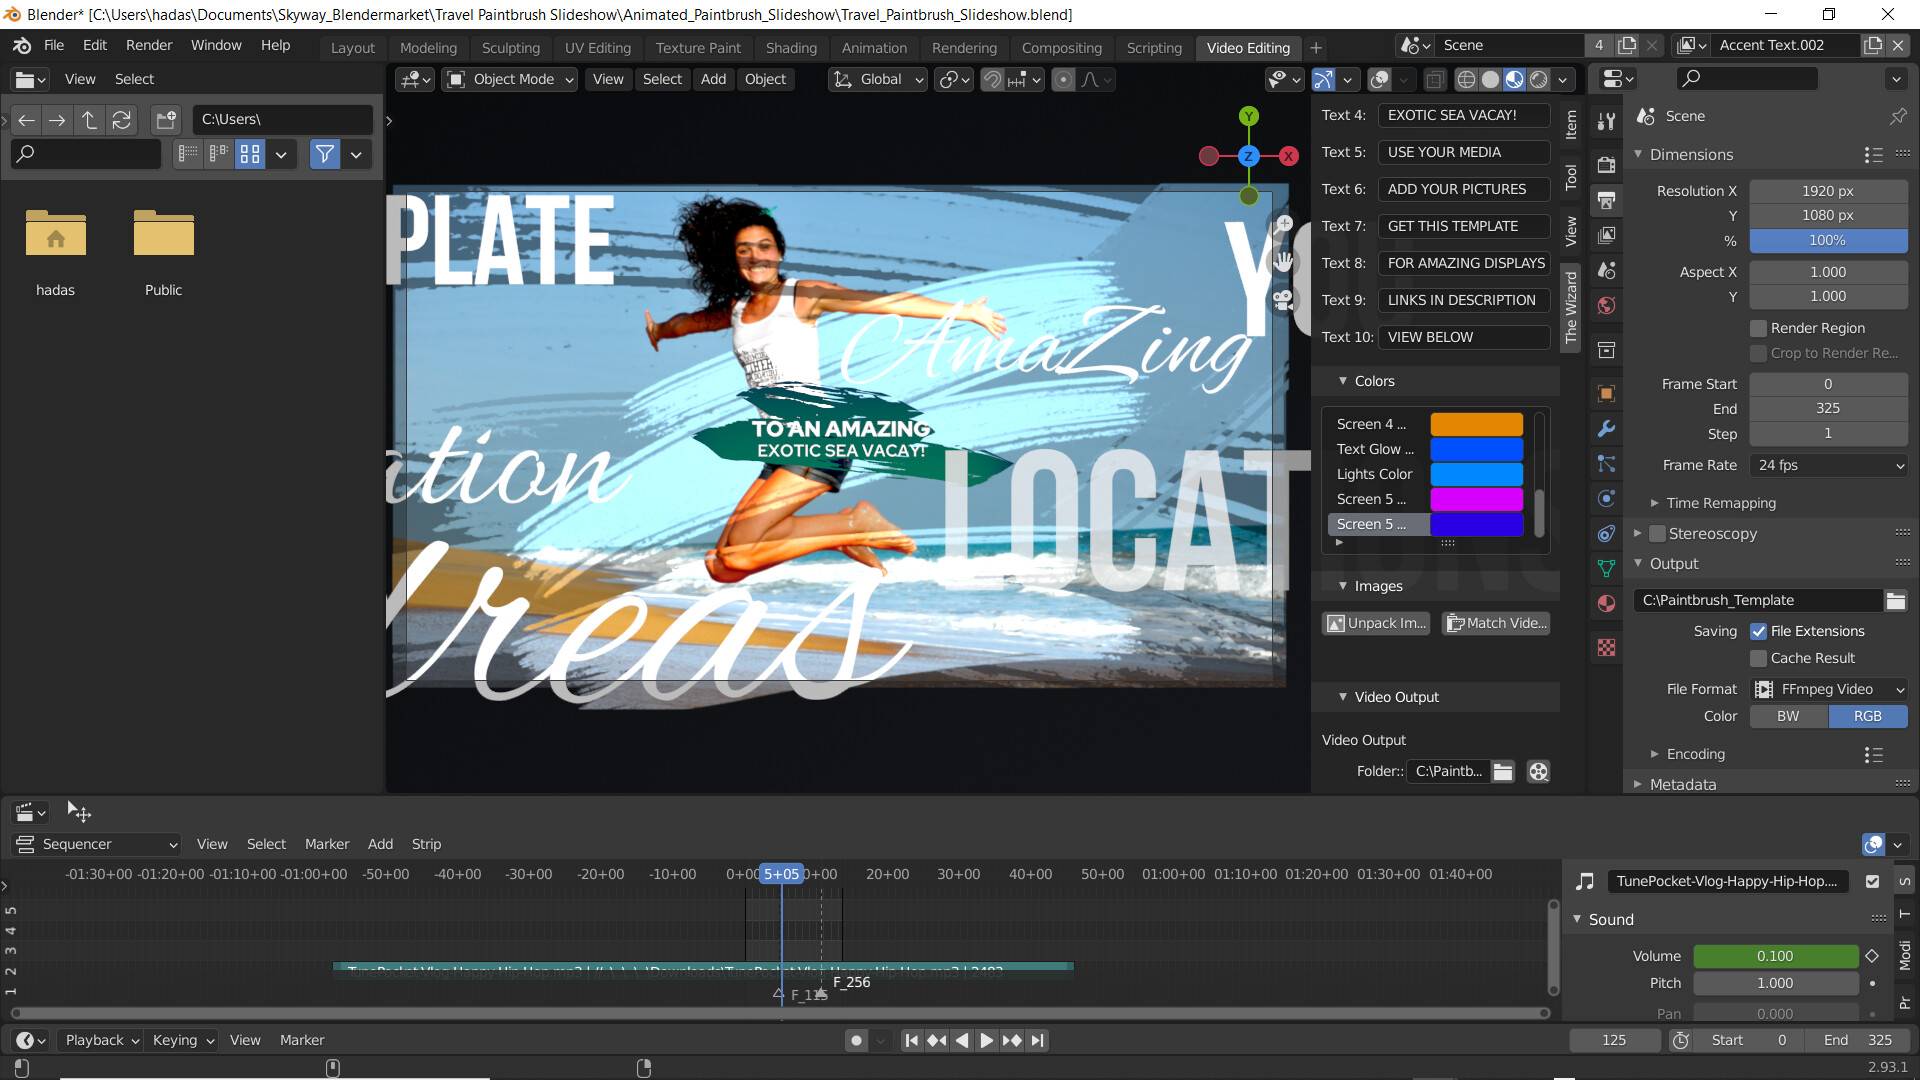Open the Frame Rate dropdown
1920x1080 pixels.
1828,465
